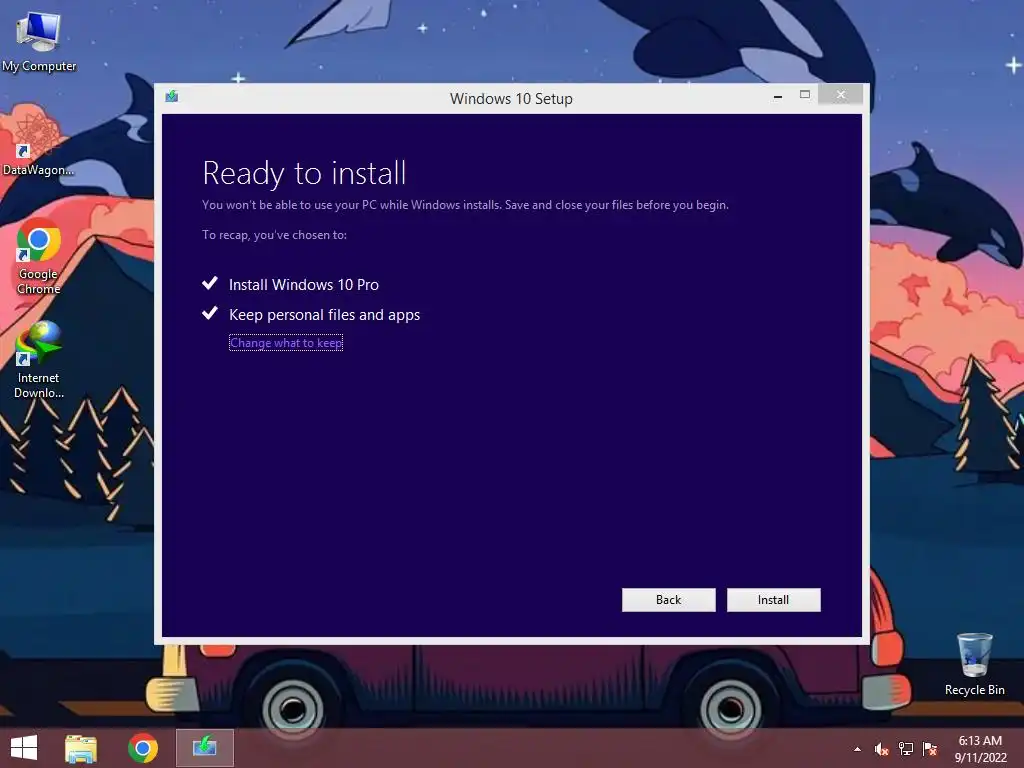Image resolution: width=1024 pixels, height=768 pixels.
Task: Click the taskbar clock showing 6:13 AM
Action: coord(980,749)
